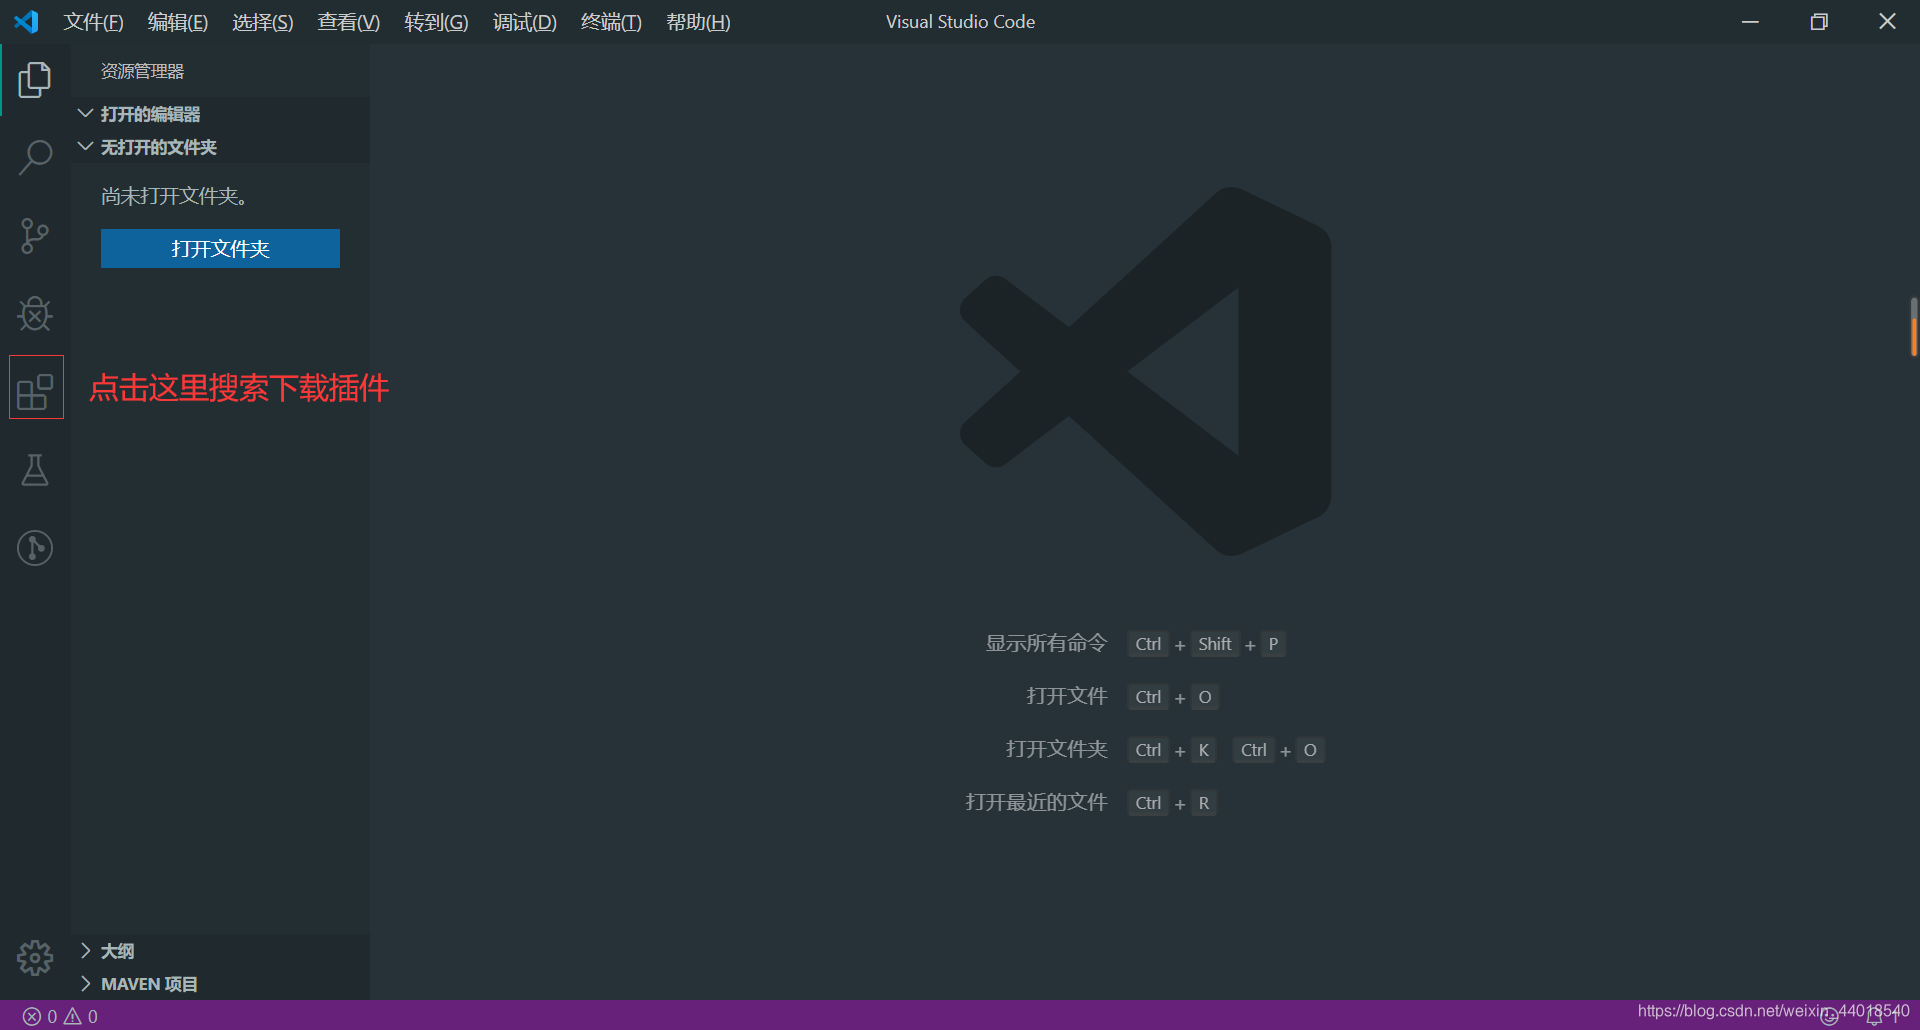Open the 文件(F) menu
This screenshot has width=1920, height=1030.
pos(94,22)
